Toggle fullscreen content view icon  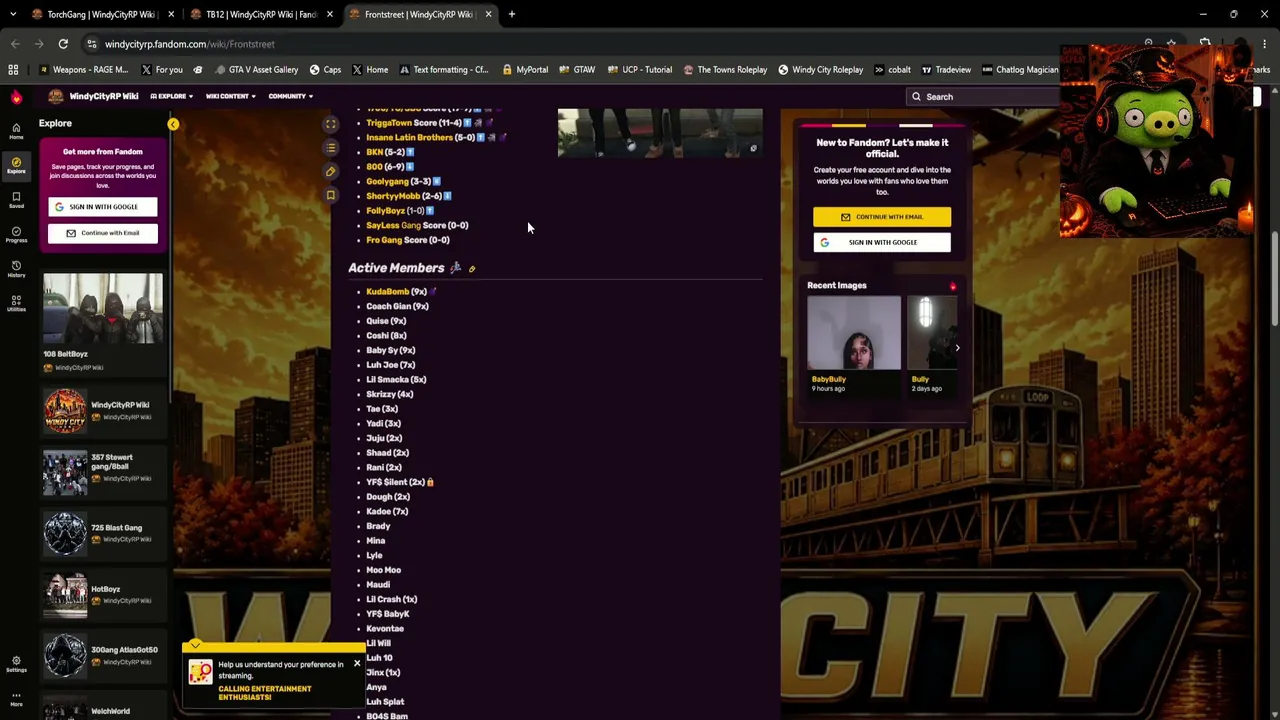(331, 124)
